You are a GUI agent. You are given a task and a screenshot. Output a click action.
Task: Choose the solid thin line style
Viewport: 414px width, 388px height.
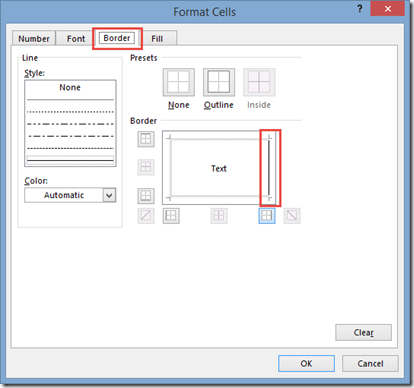(x=70, y=160)
